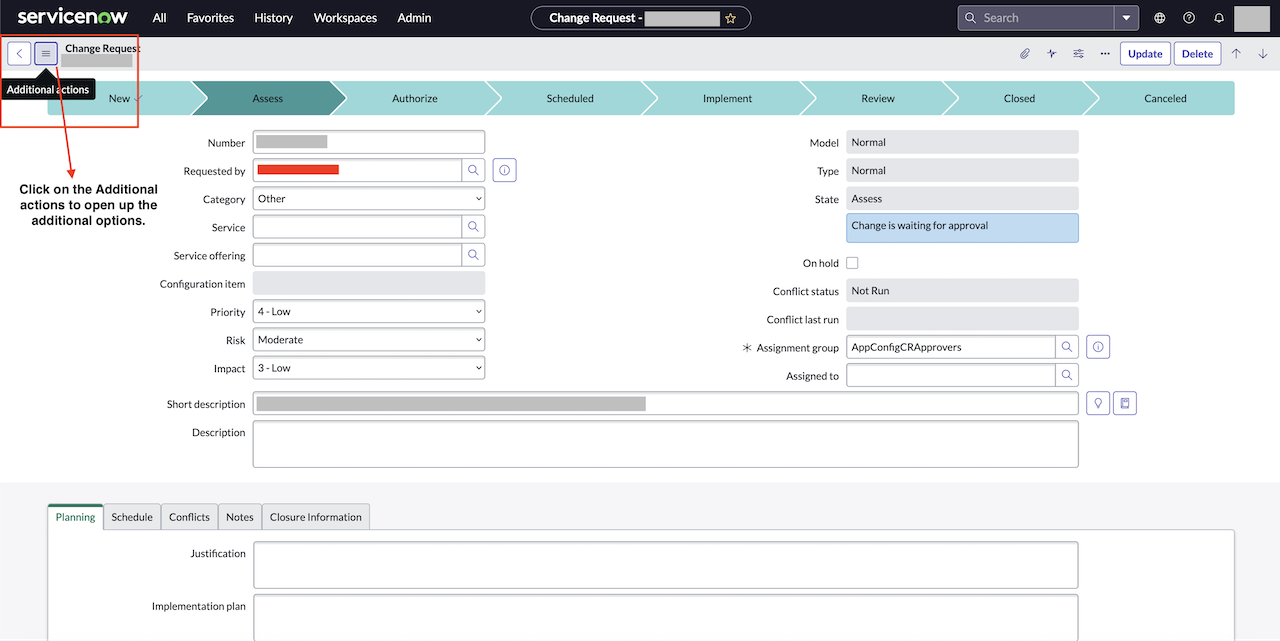Open the personalize form sliders icon
The image size is (1280, 641).
(x=1078, y=53)
